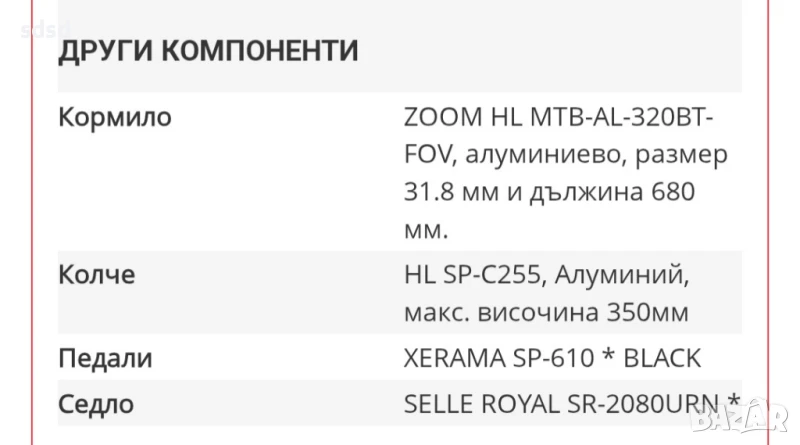800x445 pixels.
Task: Click the word BLACK in pedals row
Action: 652,358
